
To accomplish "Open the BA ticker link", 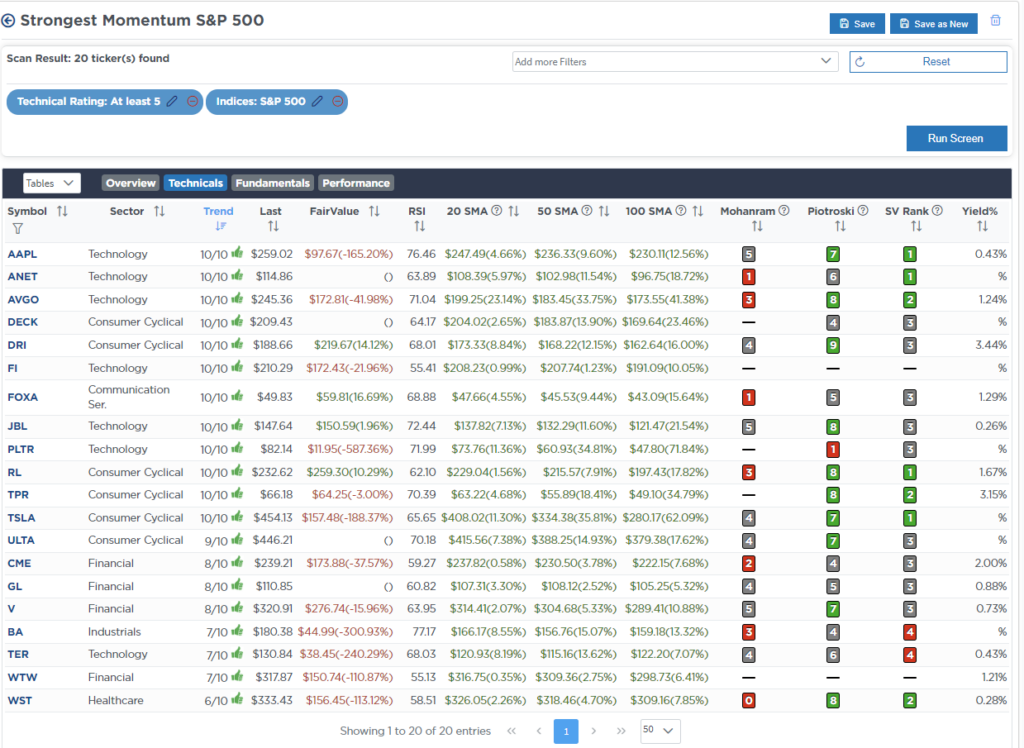I will point(15,632).
